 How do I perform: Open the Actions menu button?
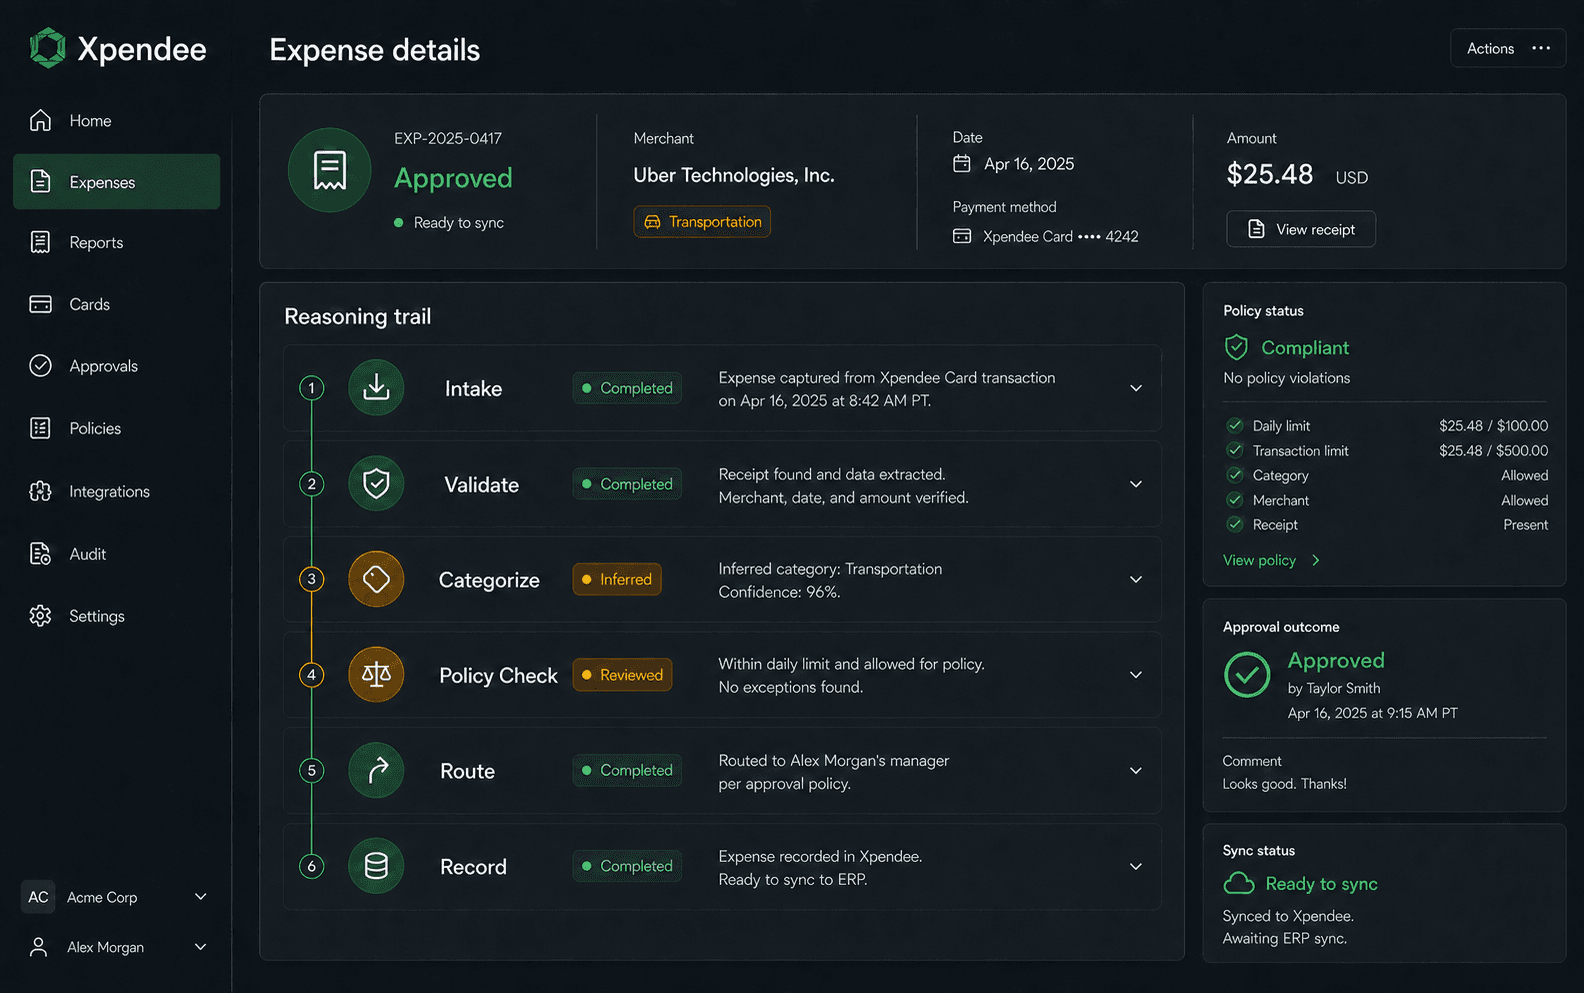point(1508,48)
